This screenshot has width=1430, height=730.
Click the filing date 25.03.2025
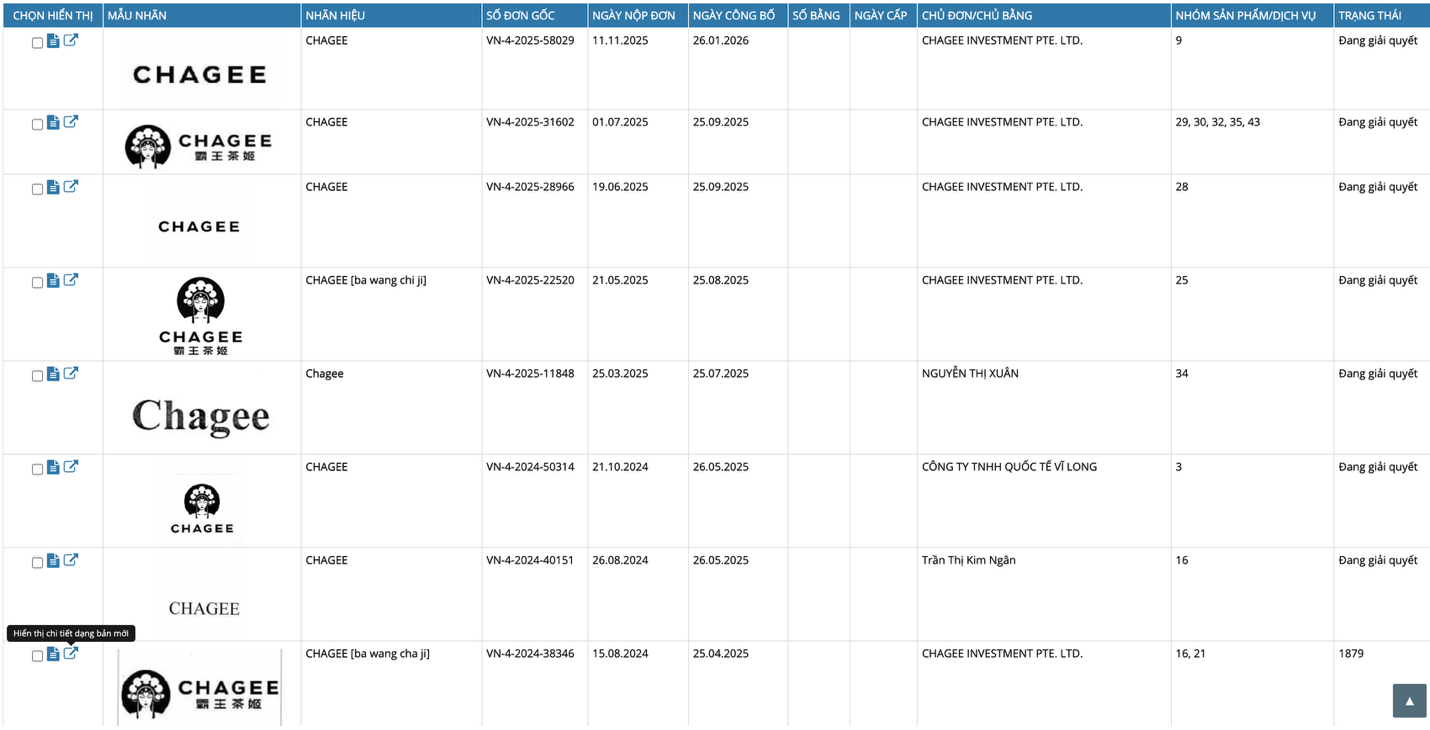click(x=620, y=374)
